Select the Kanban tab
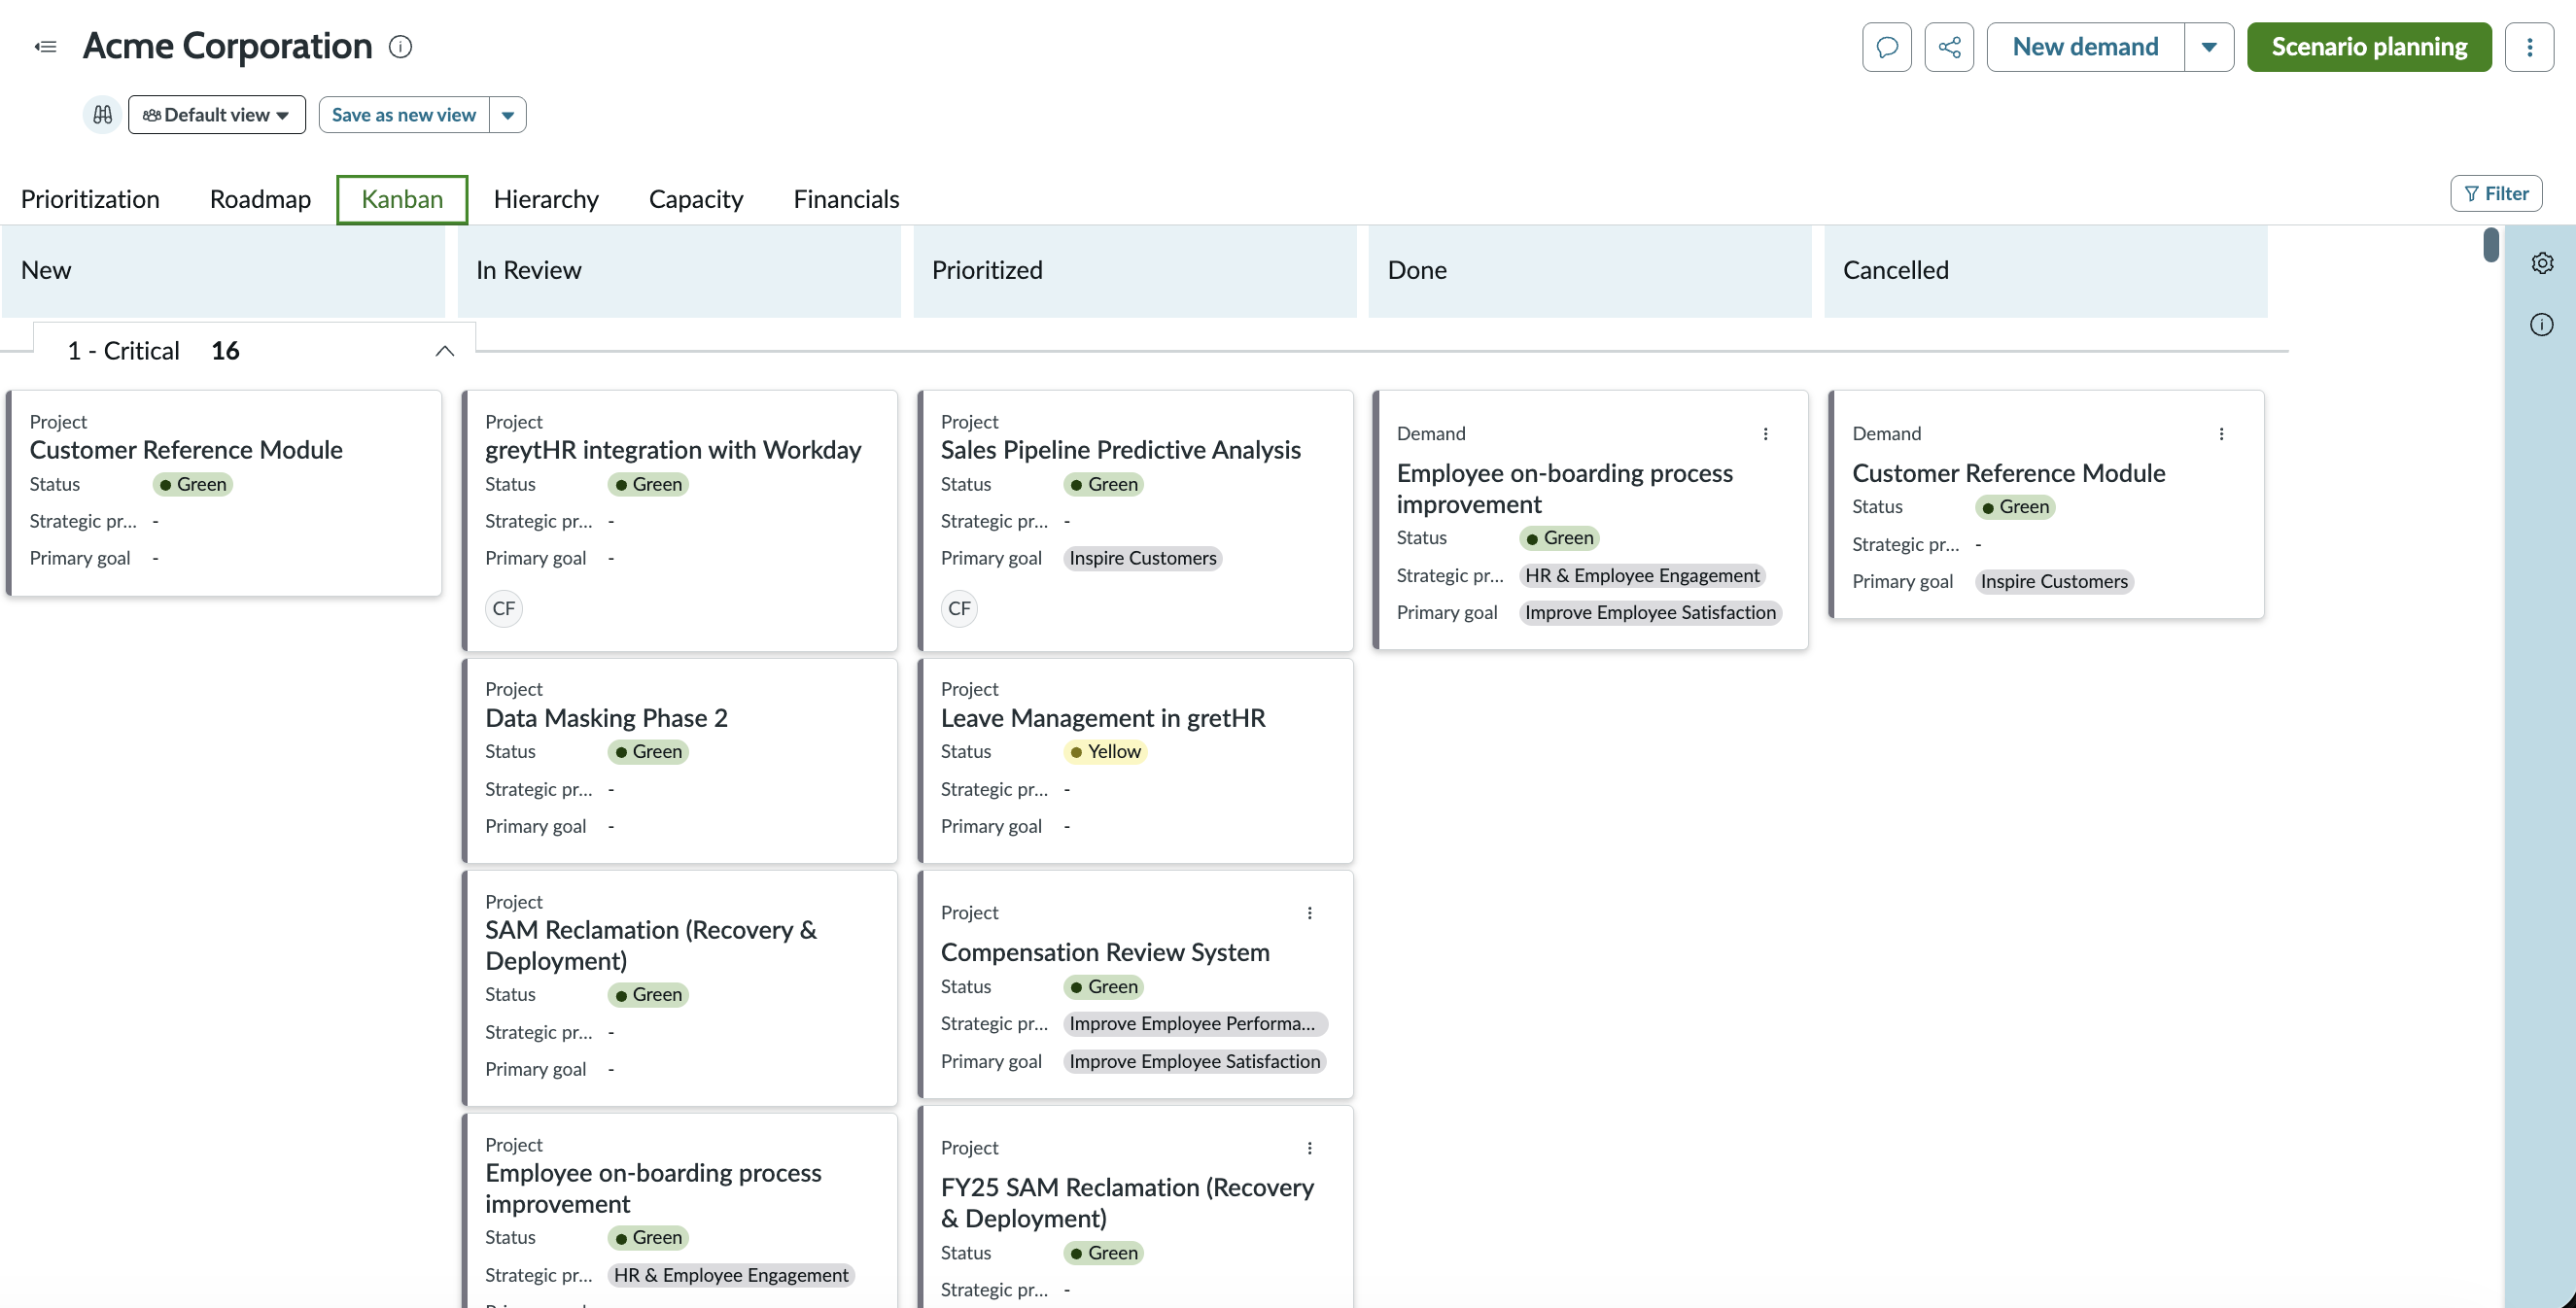Viewport: 2576px width, 1308px height. click(402, 199)
